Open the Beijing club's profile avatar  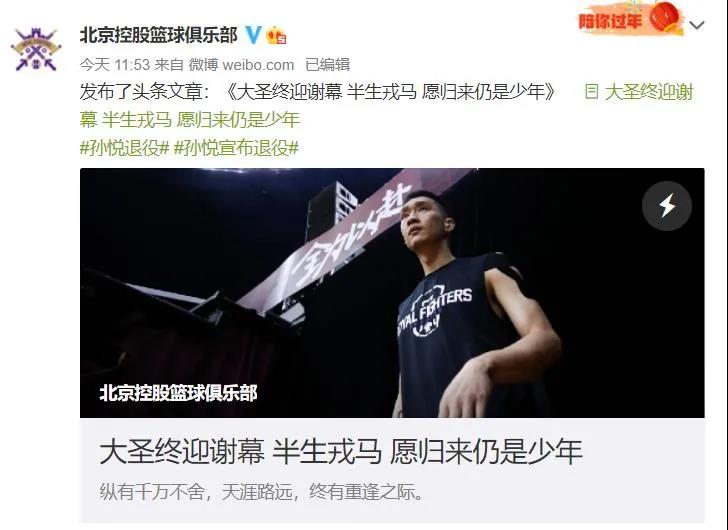36,50
